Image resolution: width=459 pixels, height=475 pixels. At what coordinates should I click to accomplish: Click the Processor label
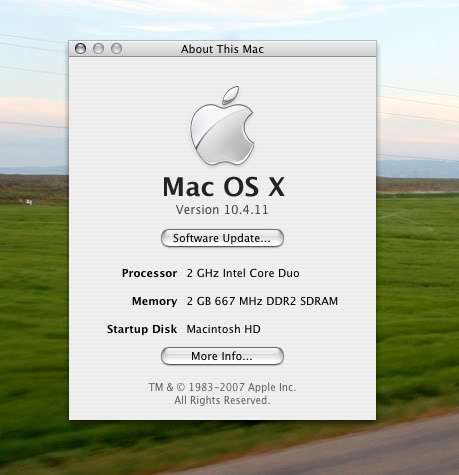[149, 273]
